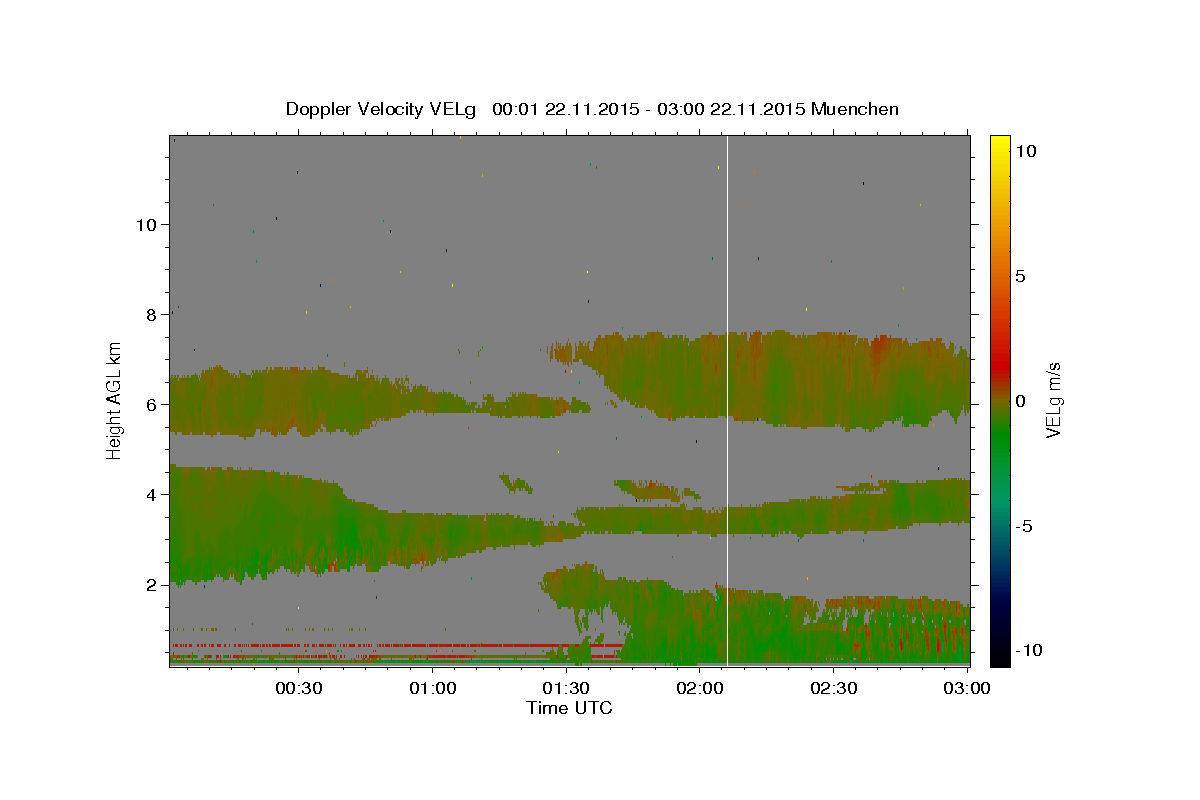Image resolution: width=1200 pixels, height=800 pixels.
Task: Click the red horizontal band near ground level
Action: 397,646
